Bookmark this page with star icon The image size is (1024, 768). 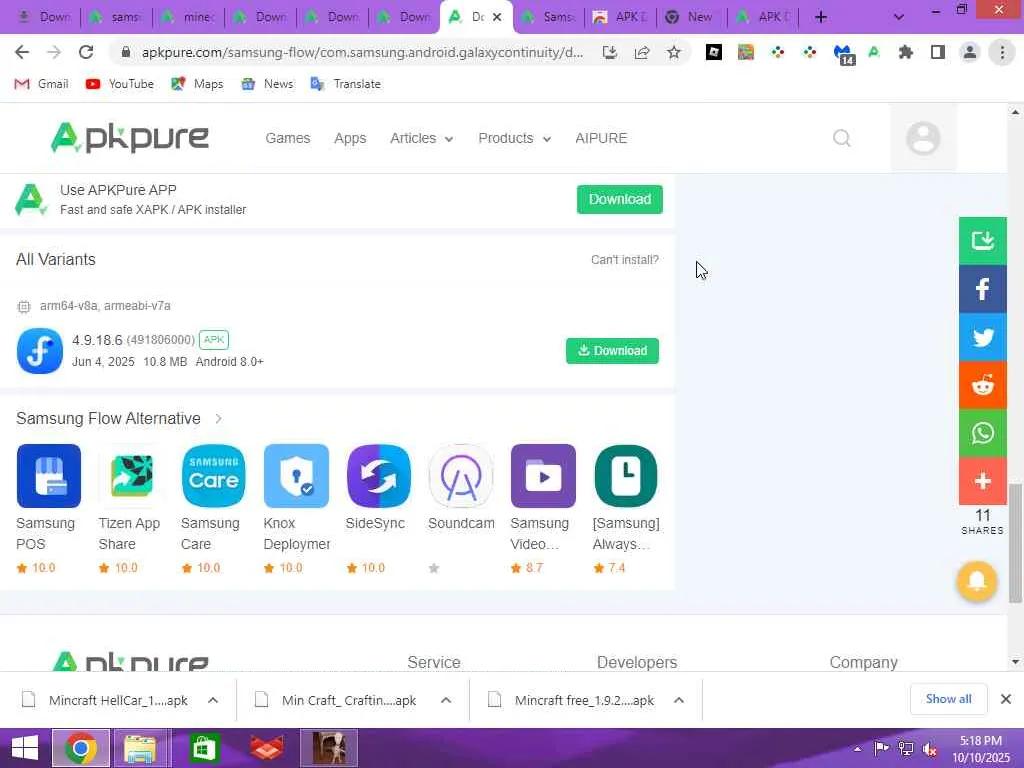click(673, 52)
